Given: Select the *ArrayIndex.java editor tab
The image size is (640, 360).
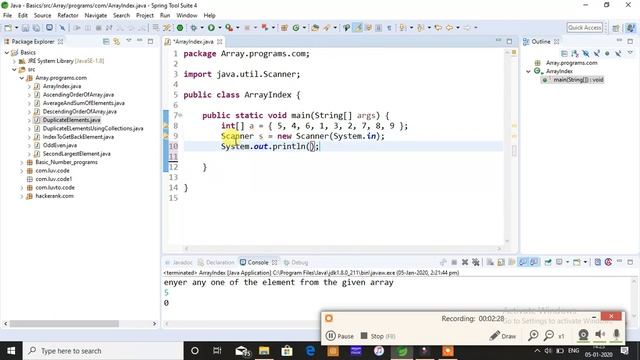Looking at the screenshot, I should coord(193,42).
